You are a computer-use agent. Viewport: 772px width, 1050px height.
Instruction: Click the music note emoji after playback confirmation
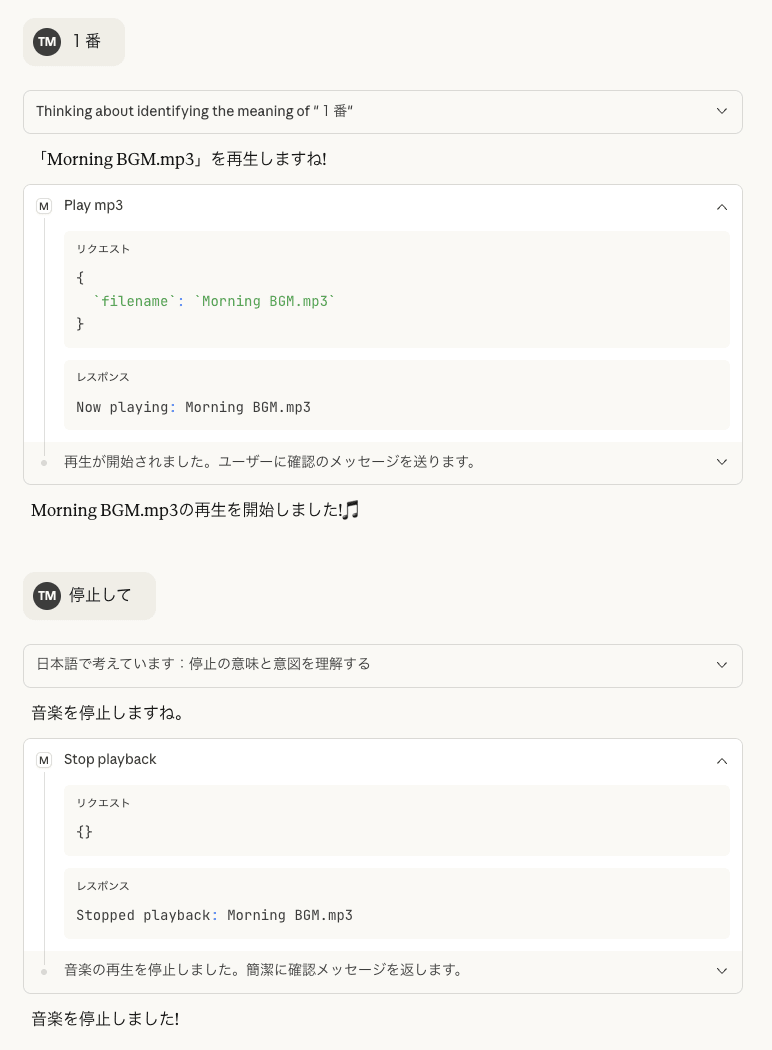coord(352,510)
